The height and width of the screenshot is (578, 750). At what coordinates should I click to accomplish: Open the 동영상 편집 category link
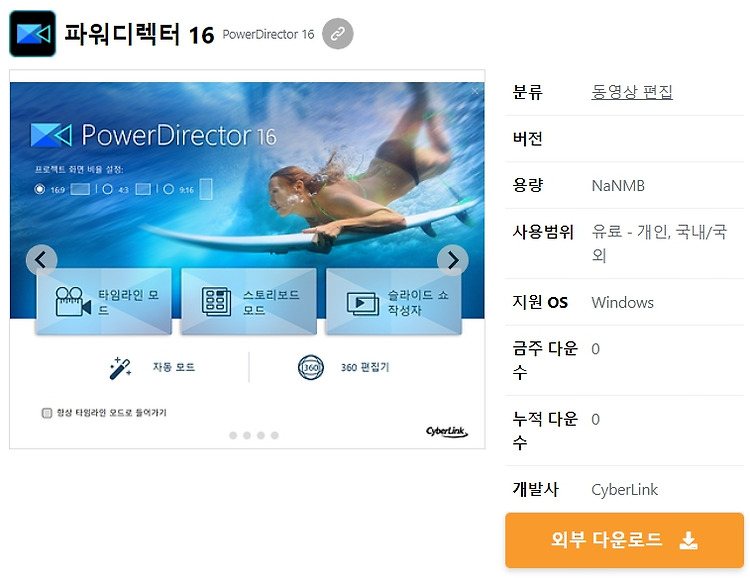632,91
